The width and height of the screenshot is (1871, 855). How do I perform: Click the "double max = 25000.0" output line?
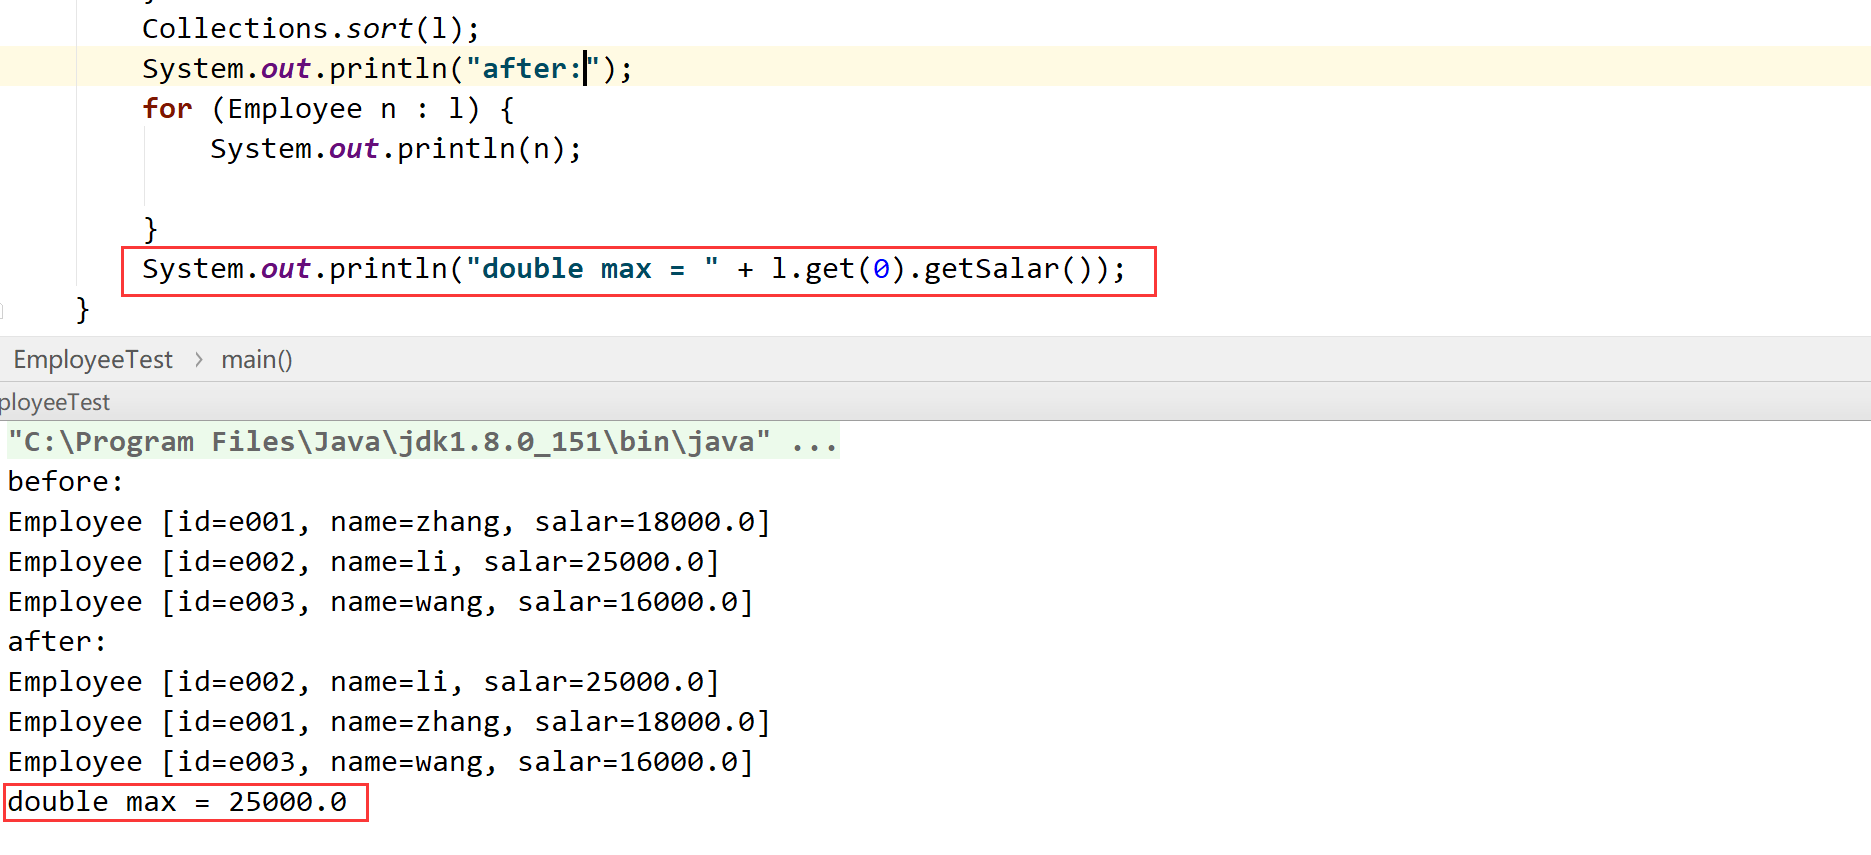[x=177, y=802]
